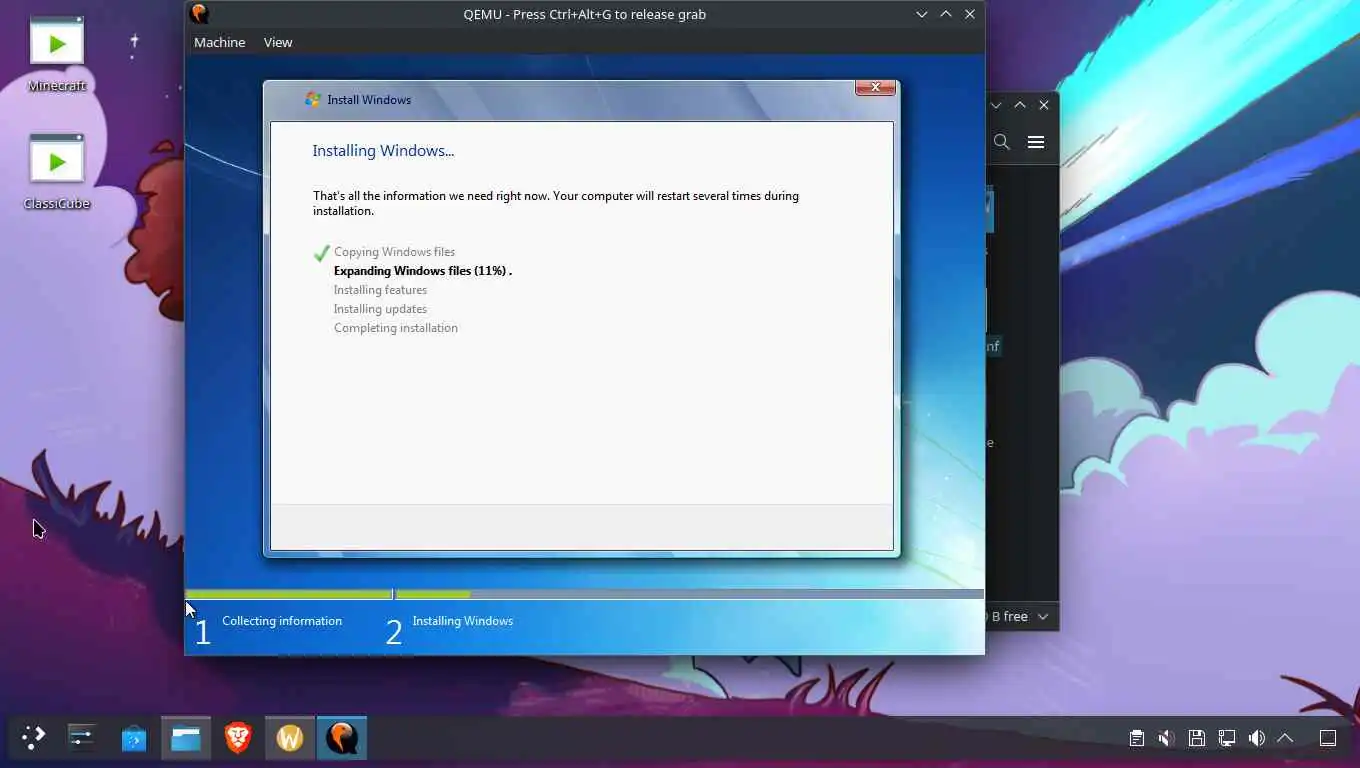
Task: Open the audio volume tray icon
Action: tap(1256, 738)
